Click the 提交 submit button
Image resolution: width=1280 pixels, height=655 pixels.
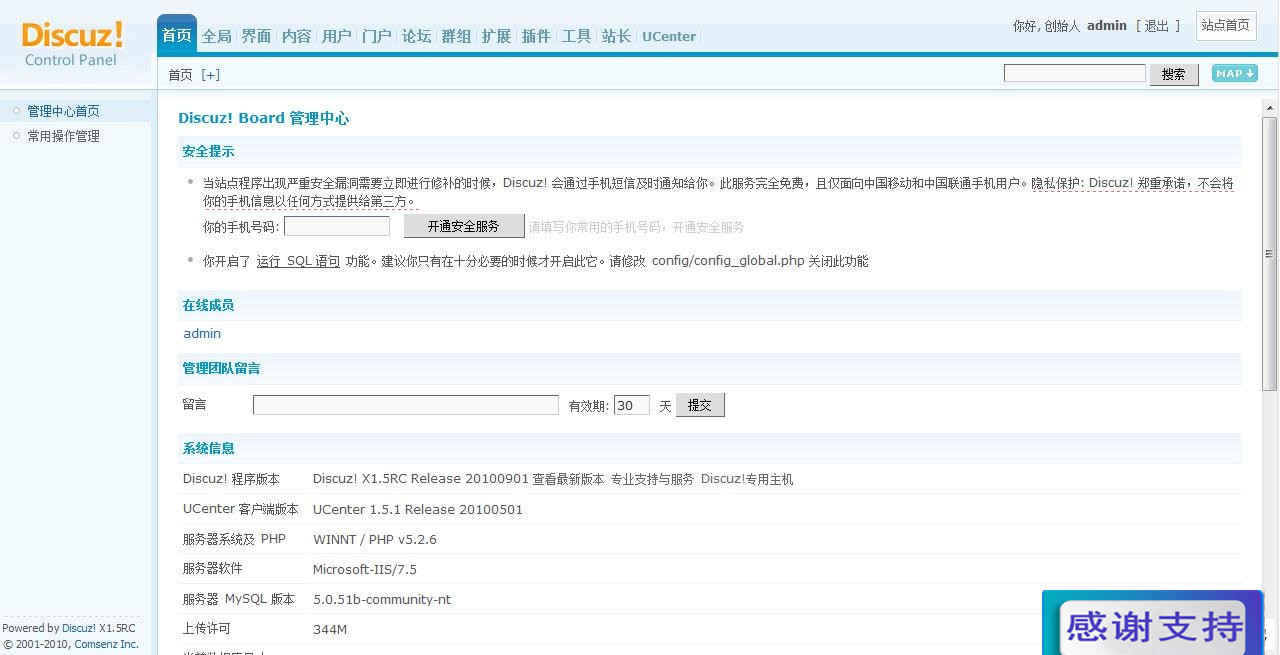[700, 405]
